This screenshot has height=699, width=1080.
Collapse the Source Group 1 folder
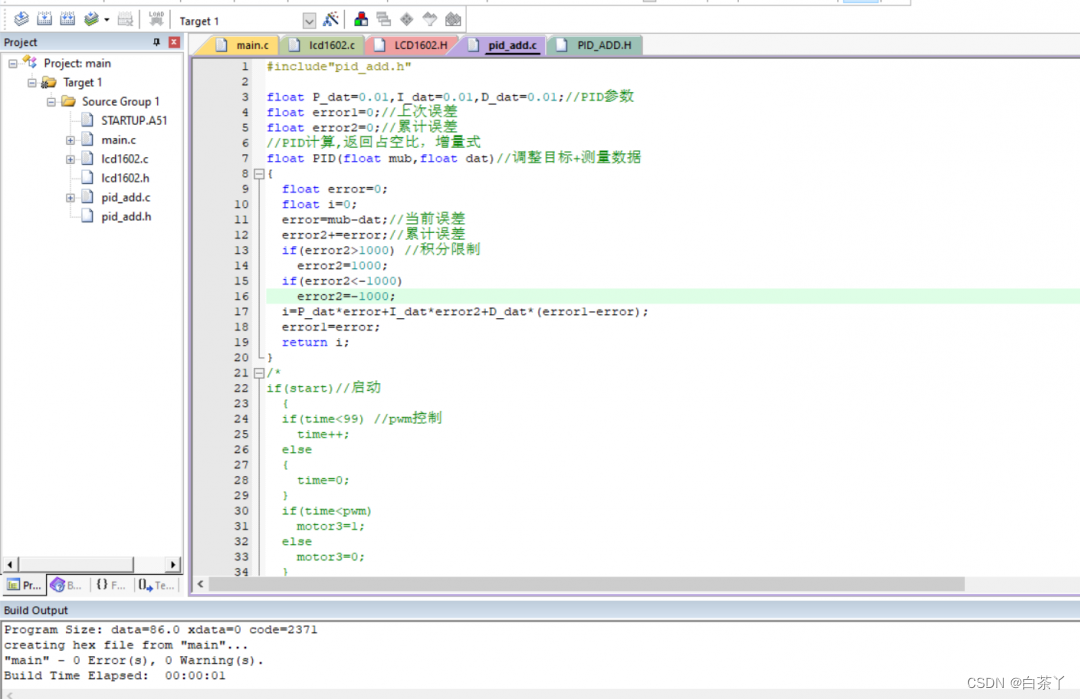(x=51, y=102)
